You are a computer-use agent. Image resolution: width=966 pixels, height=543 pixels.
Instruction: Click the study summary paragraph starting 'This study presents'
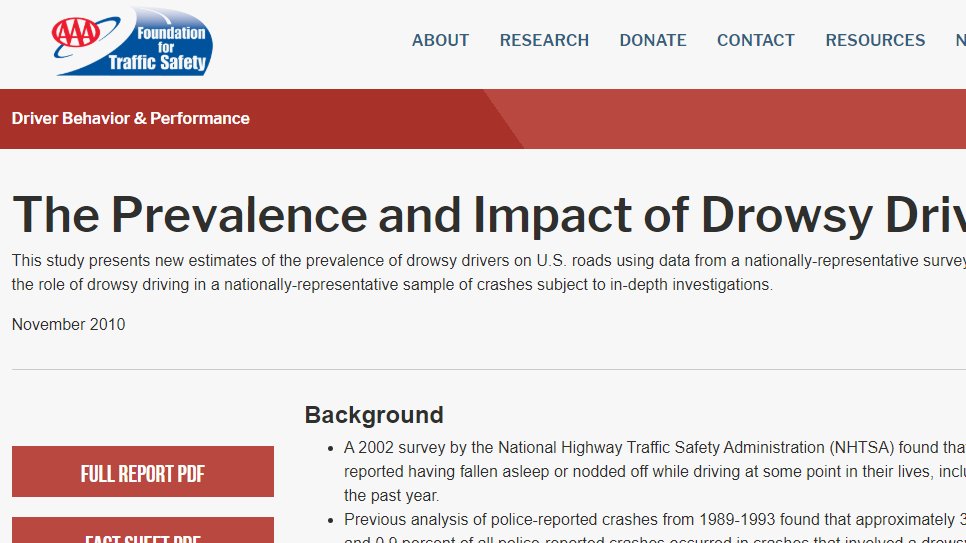pyautogui.click(x=489, y=272)
